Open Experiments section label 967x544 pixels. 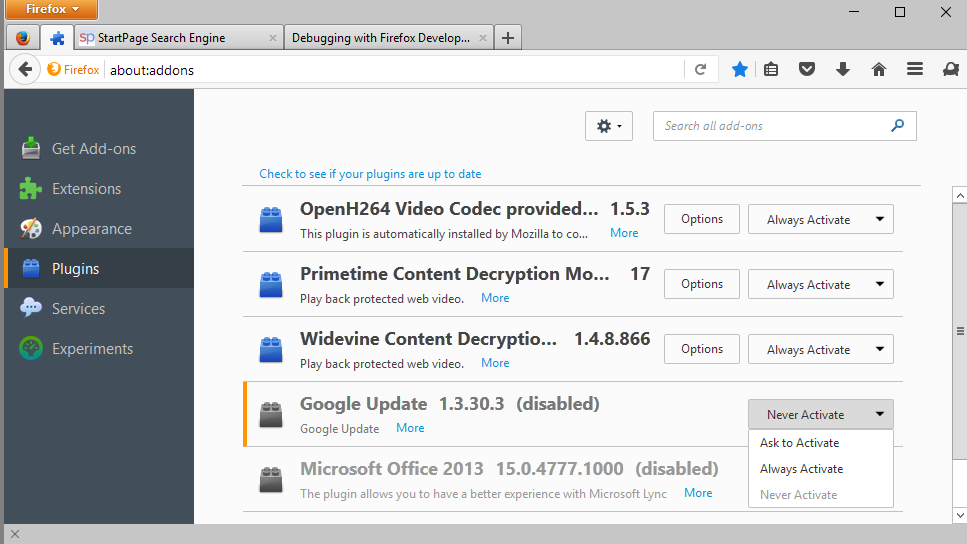93,348
